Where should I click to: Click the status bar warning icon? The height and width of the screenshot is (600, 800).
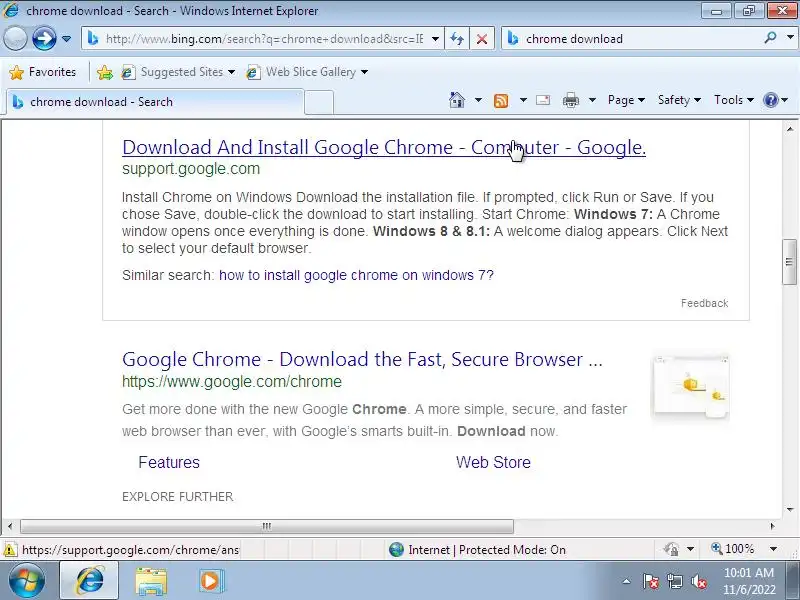[10, 550]
